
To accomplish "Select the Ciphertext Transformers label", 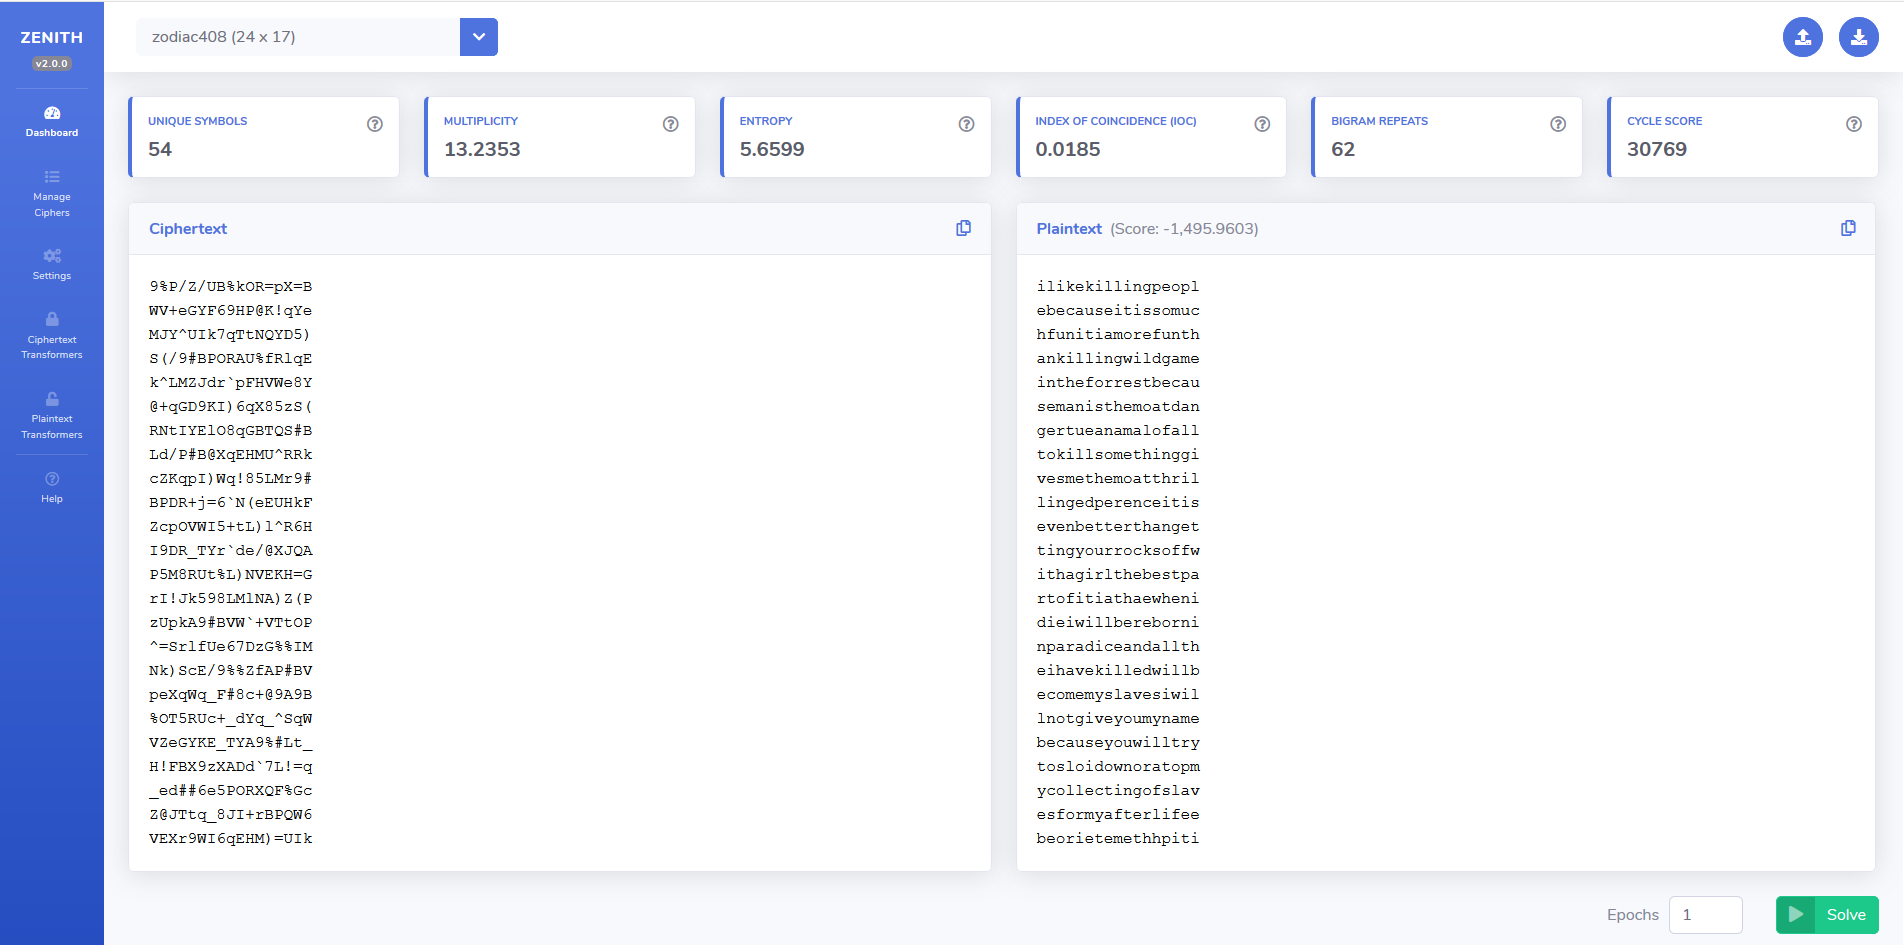I will pyautogui.click(x=52, y=347).
